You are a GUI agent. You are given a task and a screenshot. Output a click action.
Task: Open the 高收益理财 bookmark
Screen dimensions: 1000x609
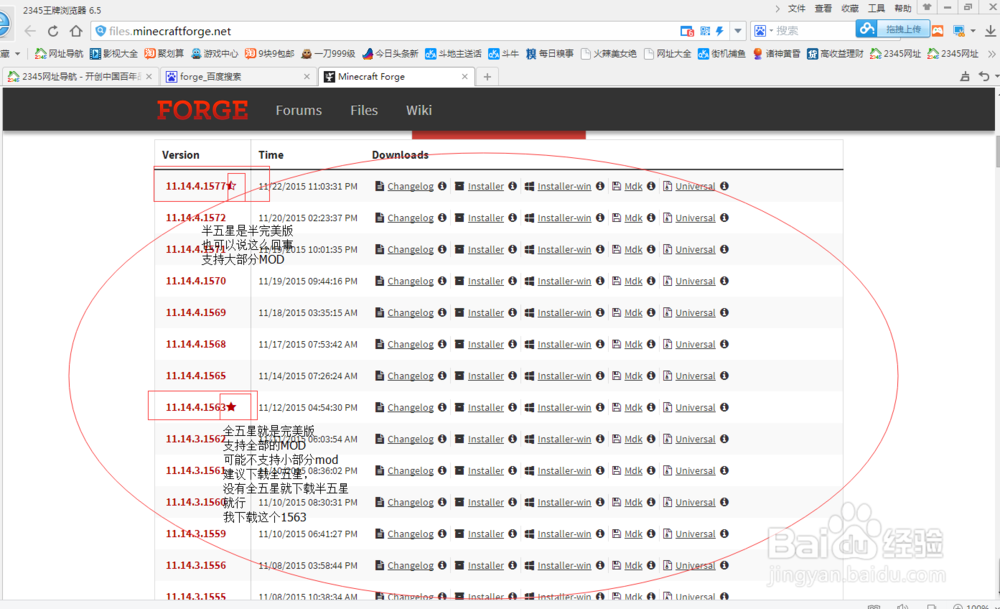pyautogui.click(x=835, y=54)
